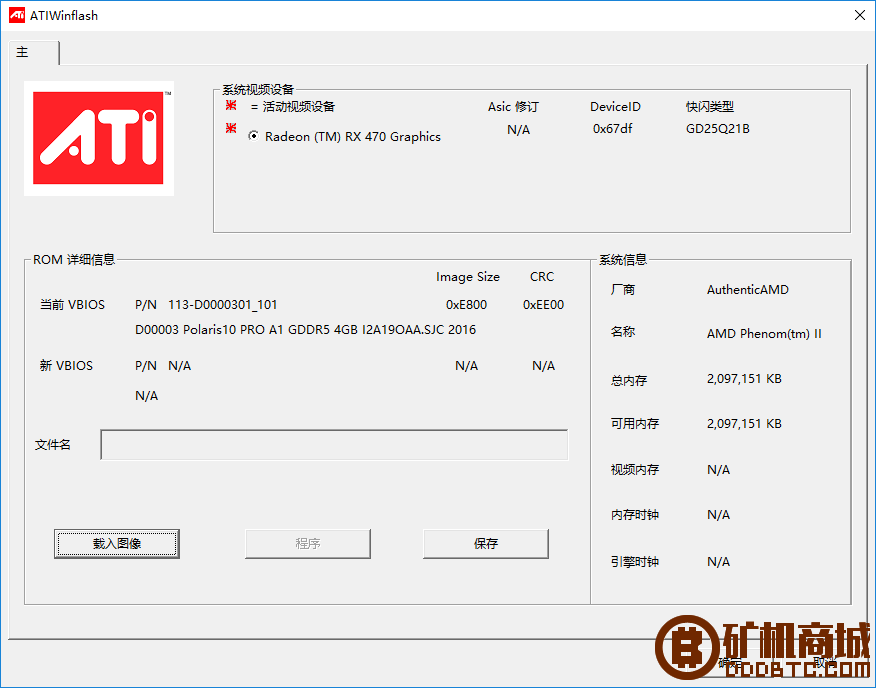
Task: Click the 载入图像 button
Action: [117, 543]
